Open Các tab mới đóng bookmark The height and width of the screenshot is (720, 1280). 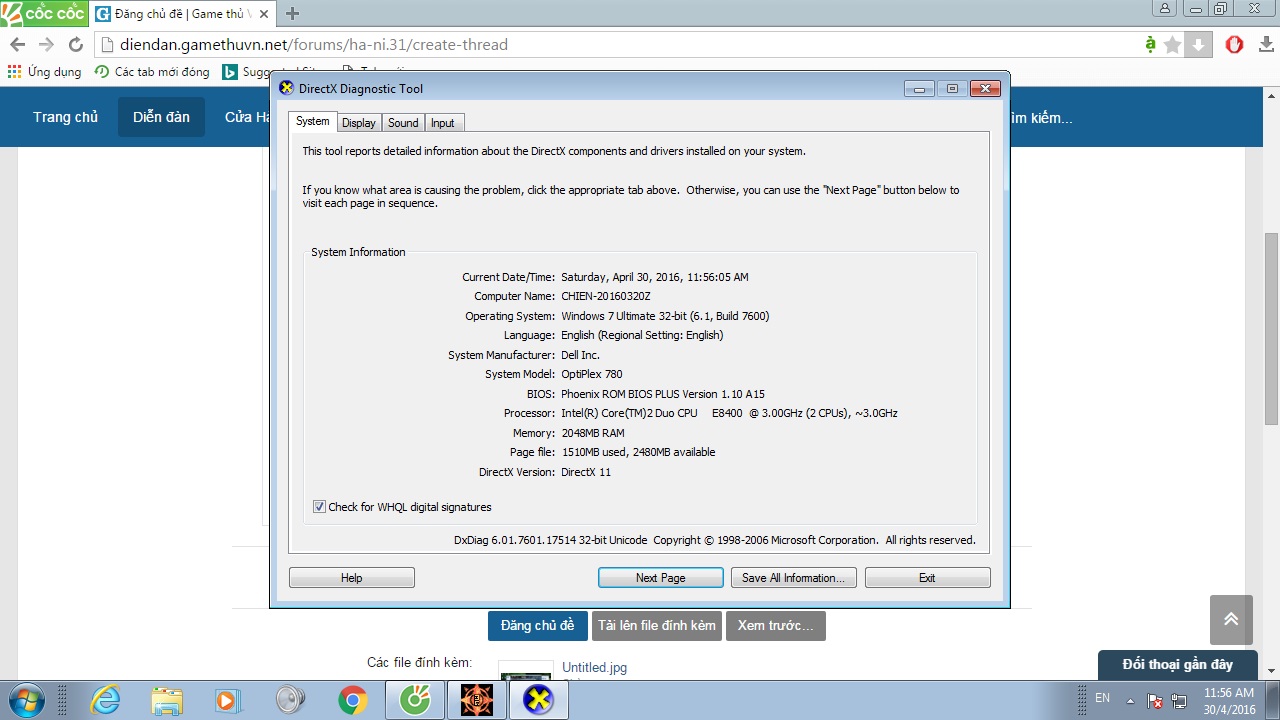(x=152, y=72)
